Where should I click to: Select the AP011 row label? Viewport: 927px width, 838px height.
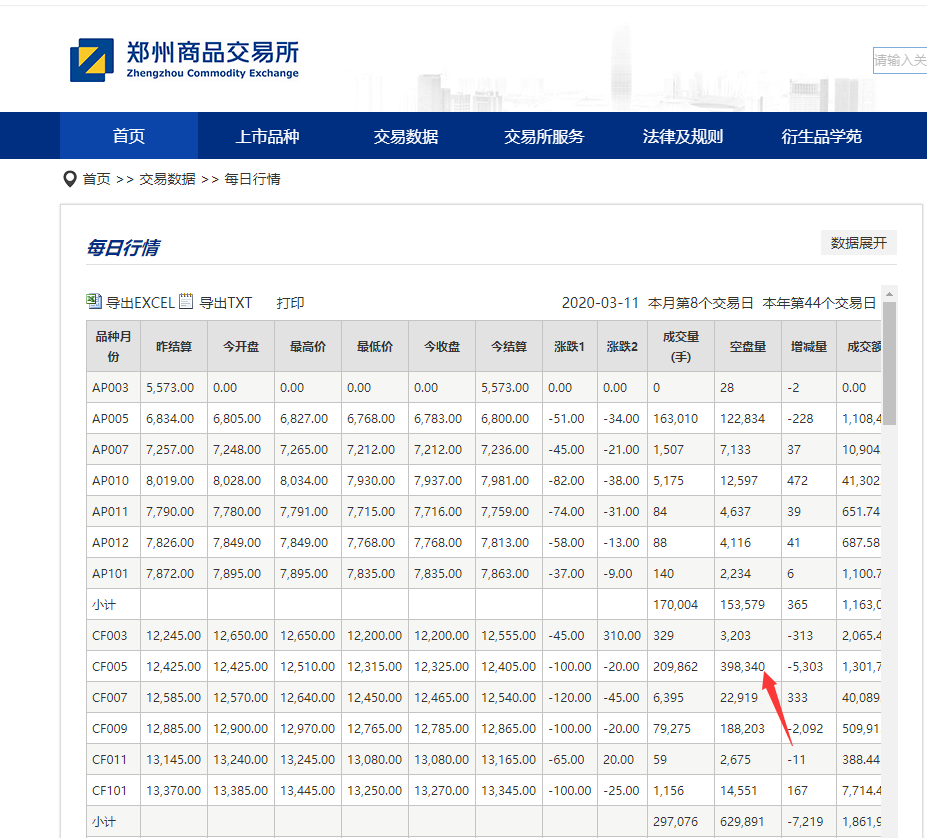coord(110,511)
